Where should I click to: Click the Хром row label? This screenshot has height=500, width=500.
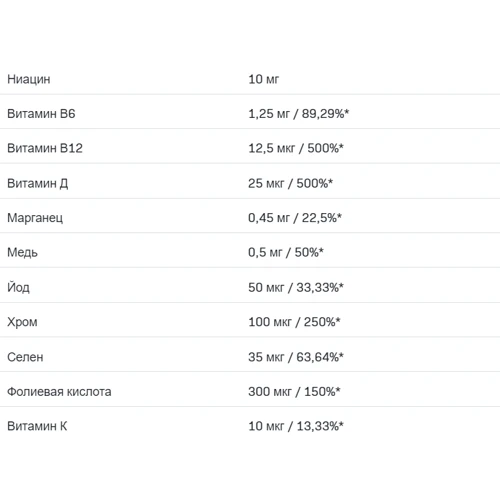(22, 323)
